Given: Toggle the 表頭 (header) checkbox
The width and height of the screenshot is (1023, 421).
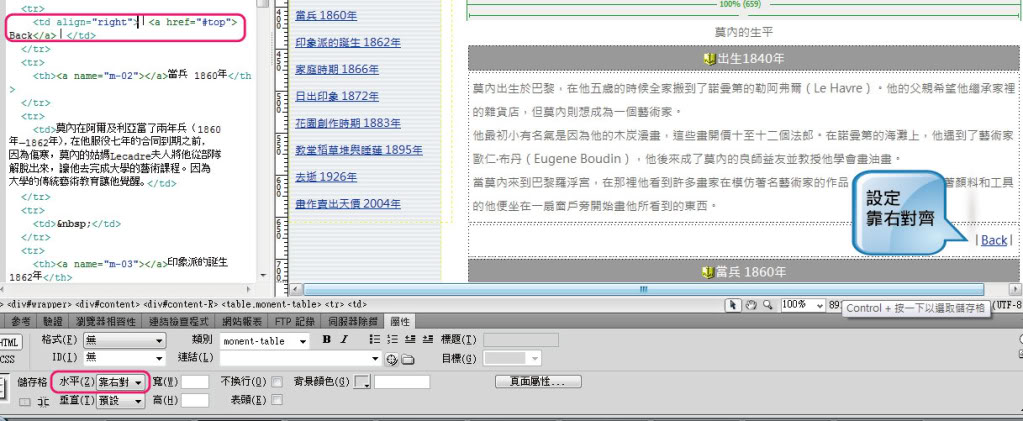Looking at the screenshot, I should (277, 400).
